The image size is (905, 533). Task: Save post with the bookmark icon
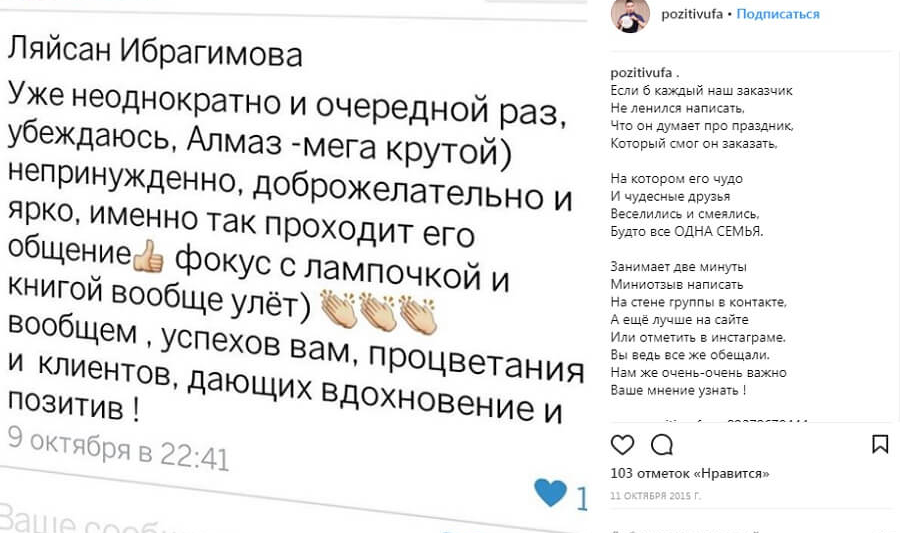pos(880,444)
